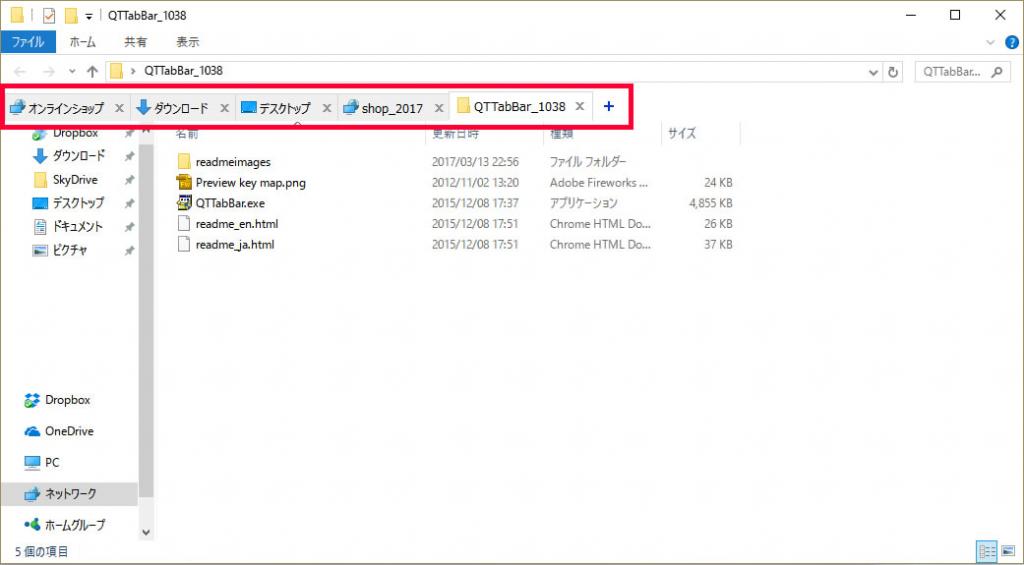Screen dimensions: 1024x565
Task: Open the ホーム ribbon tab
Action: click(x=82, y=42)
